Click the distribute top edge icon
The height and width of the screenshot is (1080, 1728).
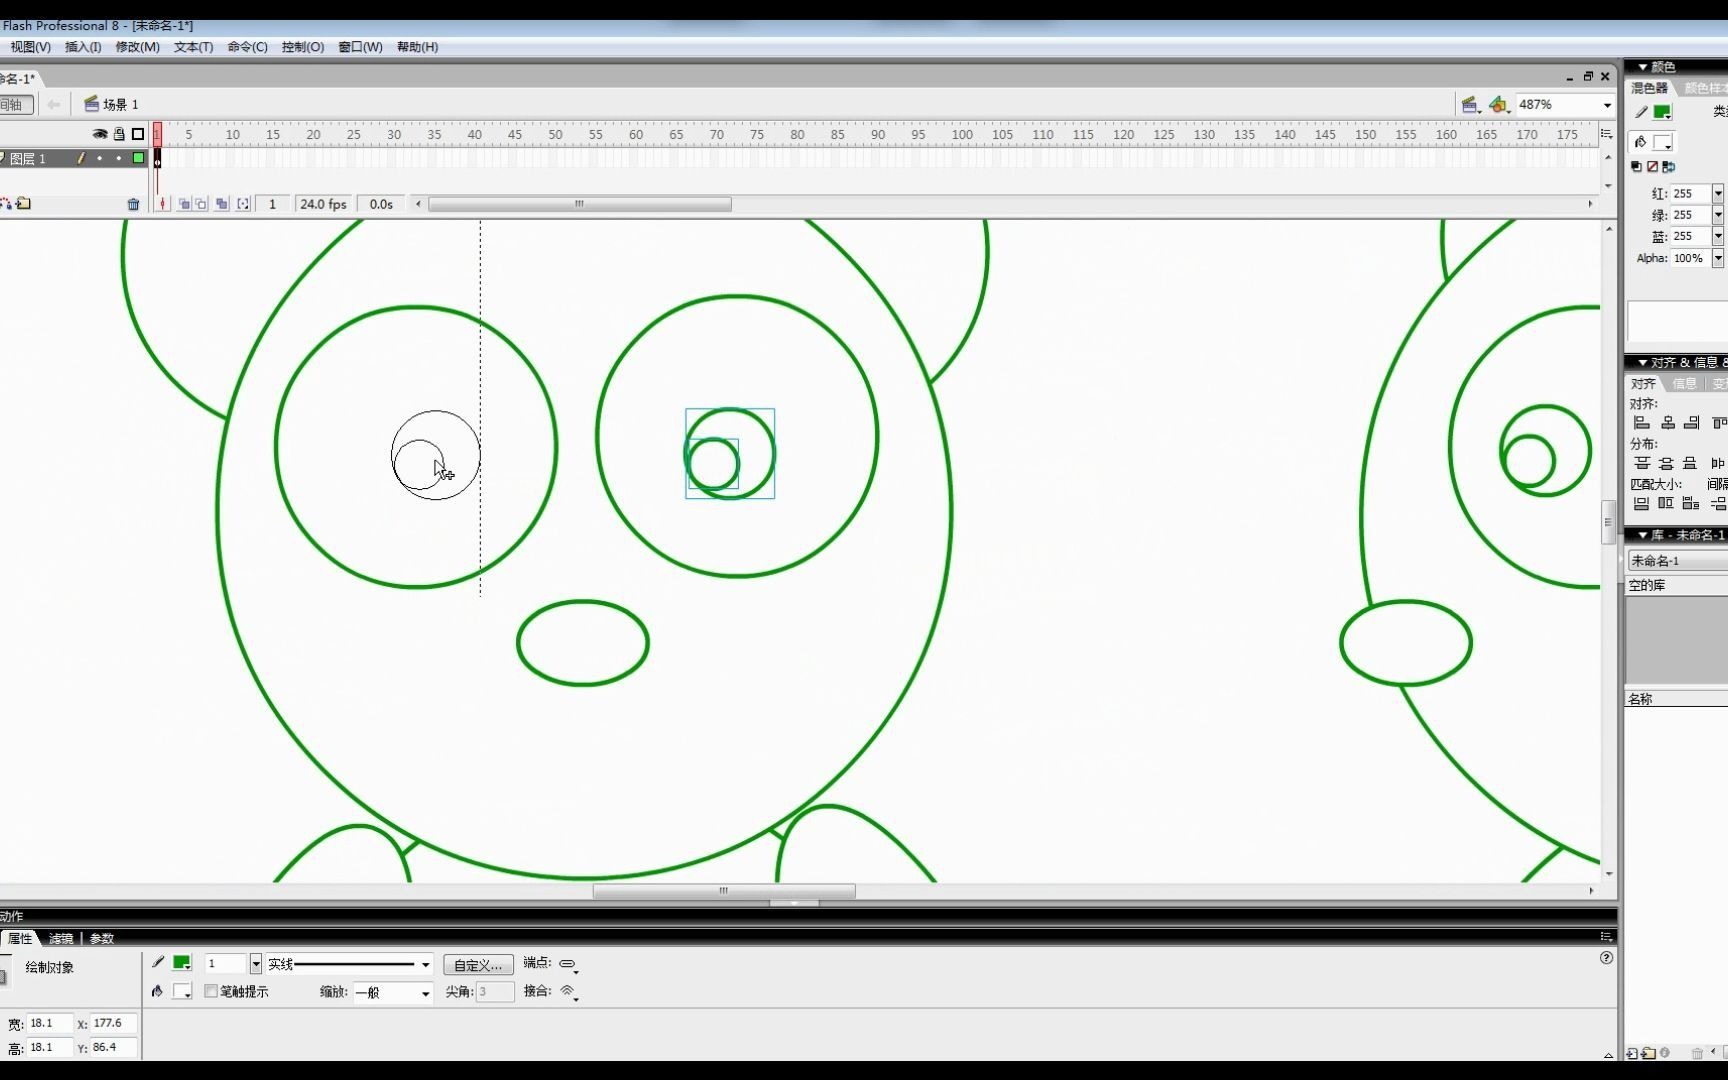tap(1642, 463)
